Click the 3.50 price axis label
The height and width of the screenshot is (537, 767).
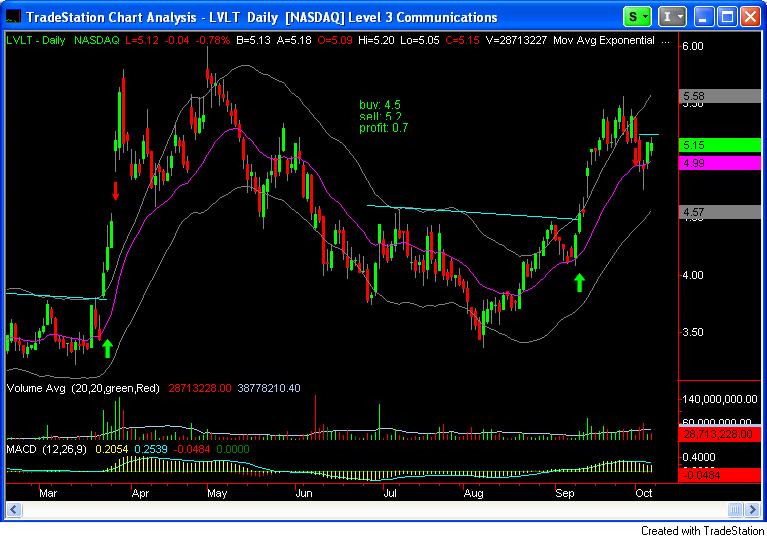pos(693,333)
